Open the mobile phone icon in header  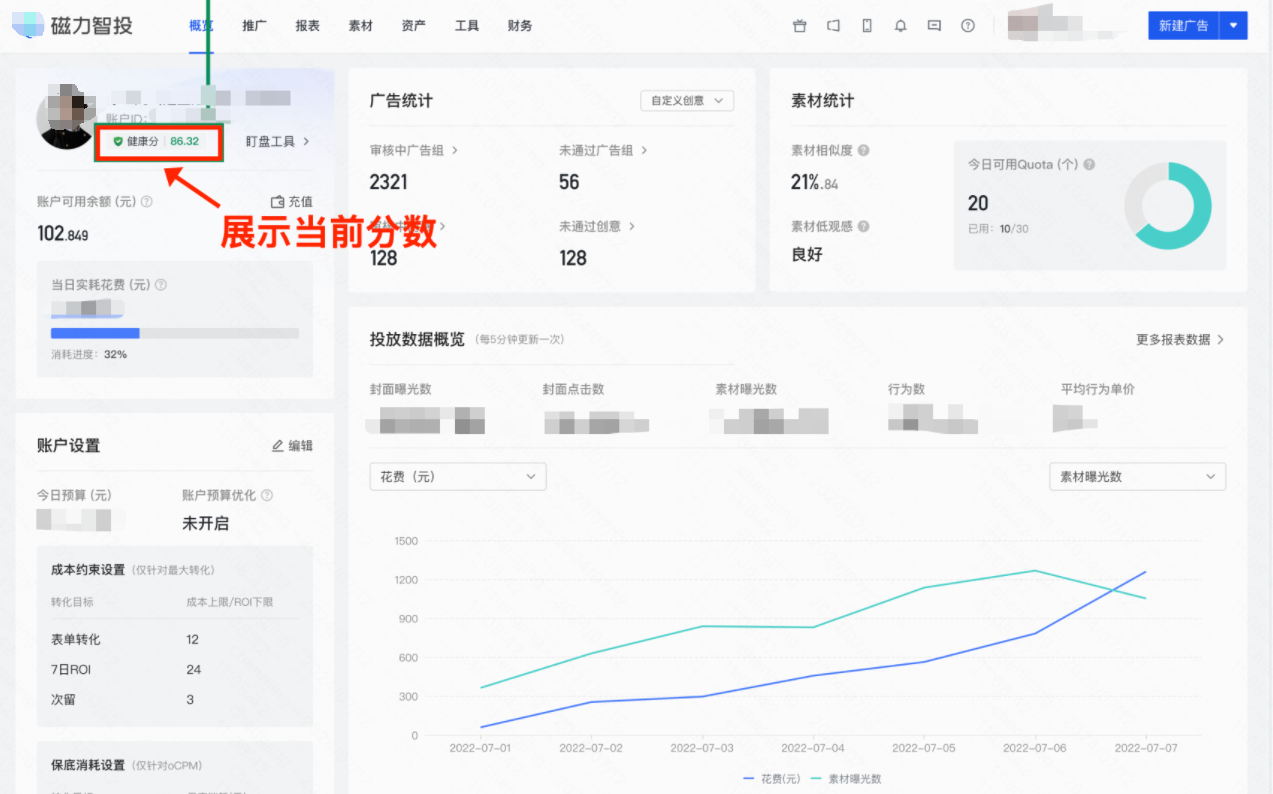867,26
